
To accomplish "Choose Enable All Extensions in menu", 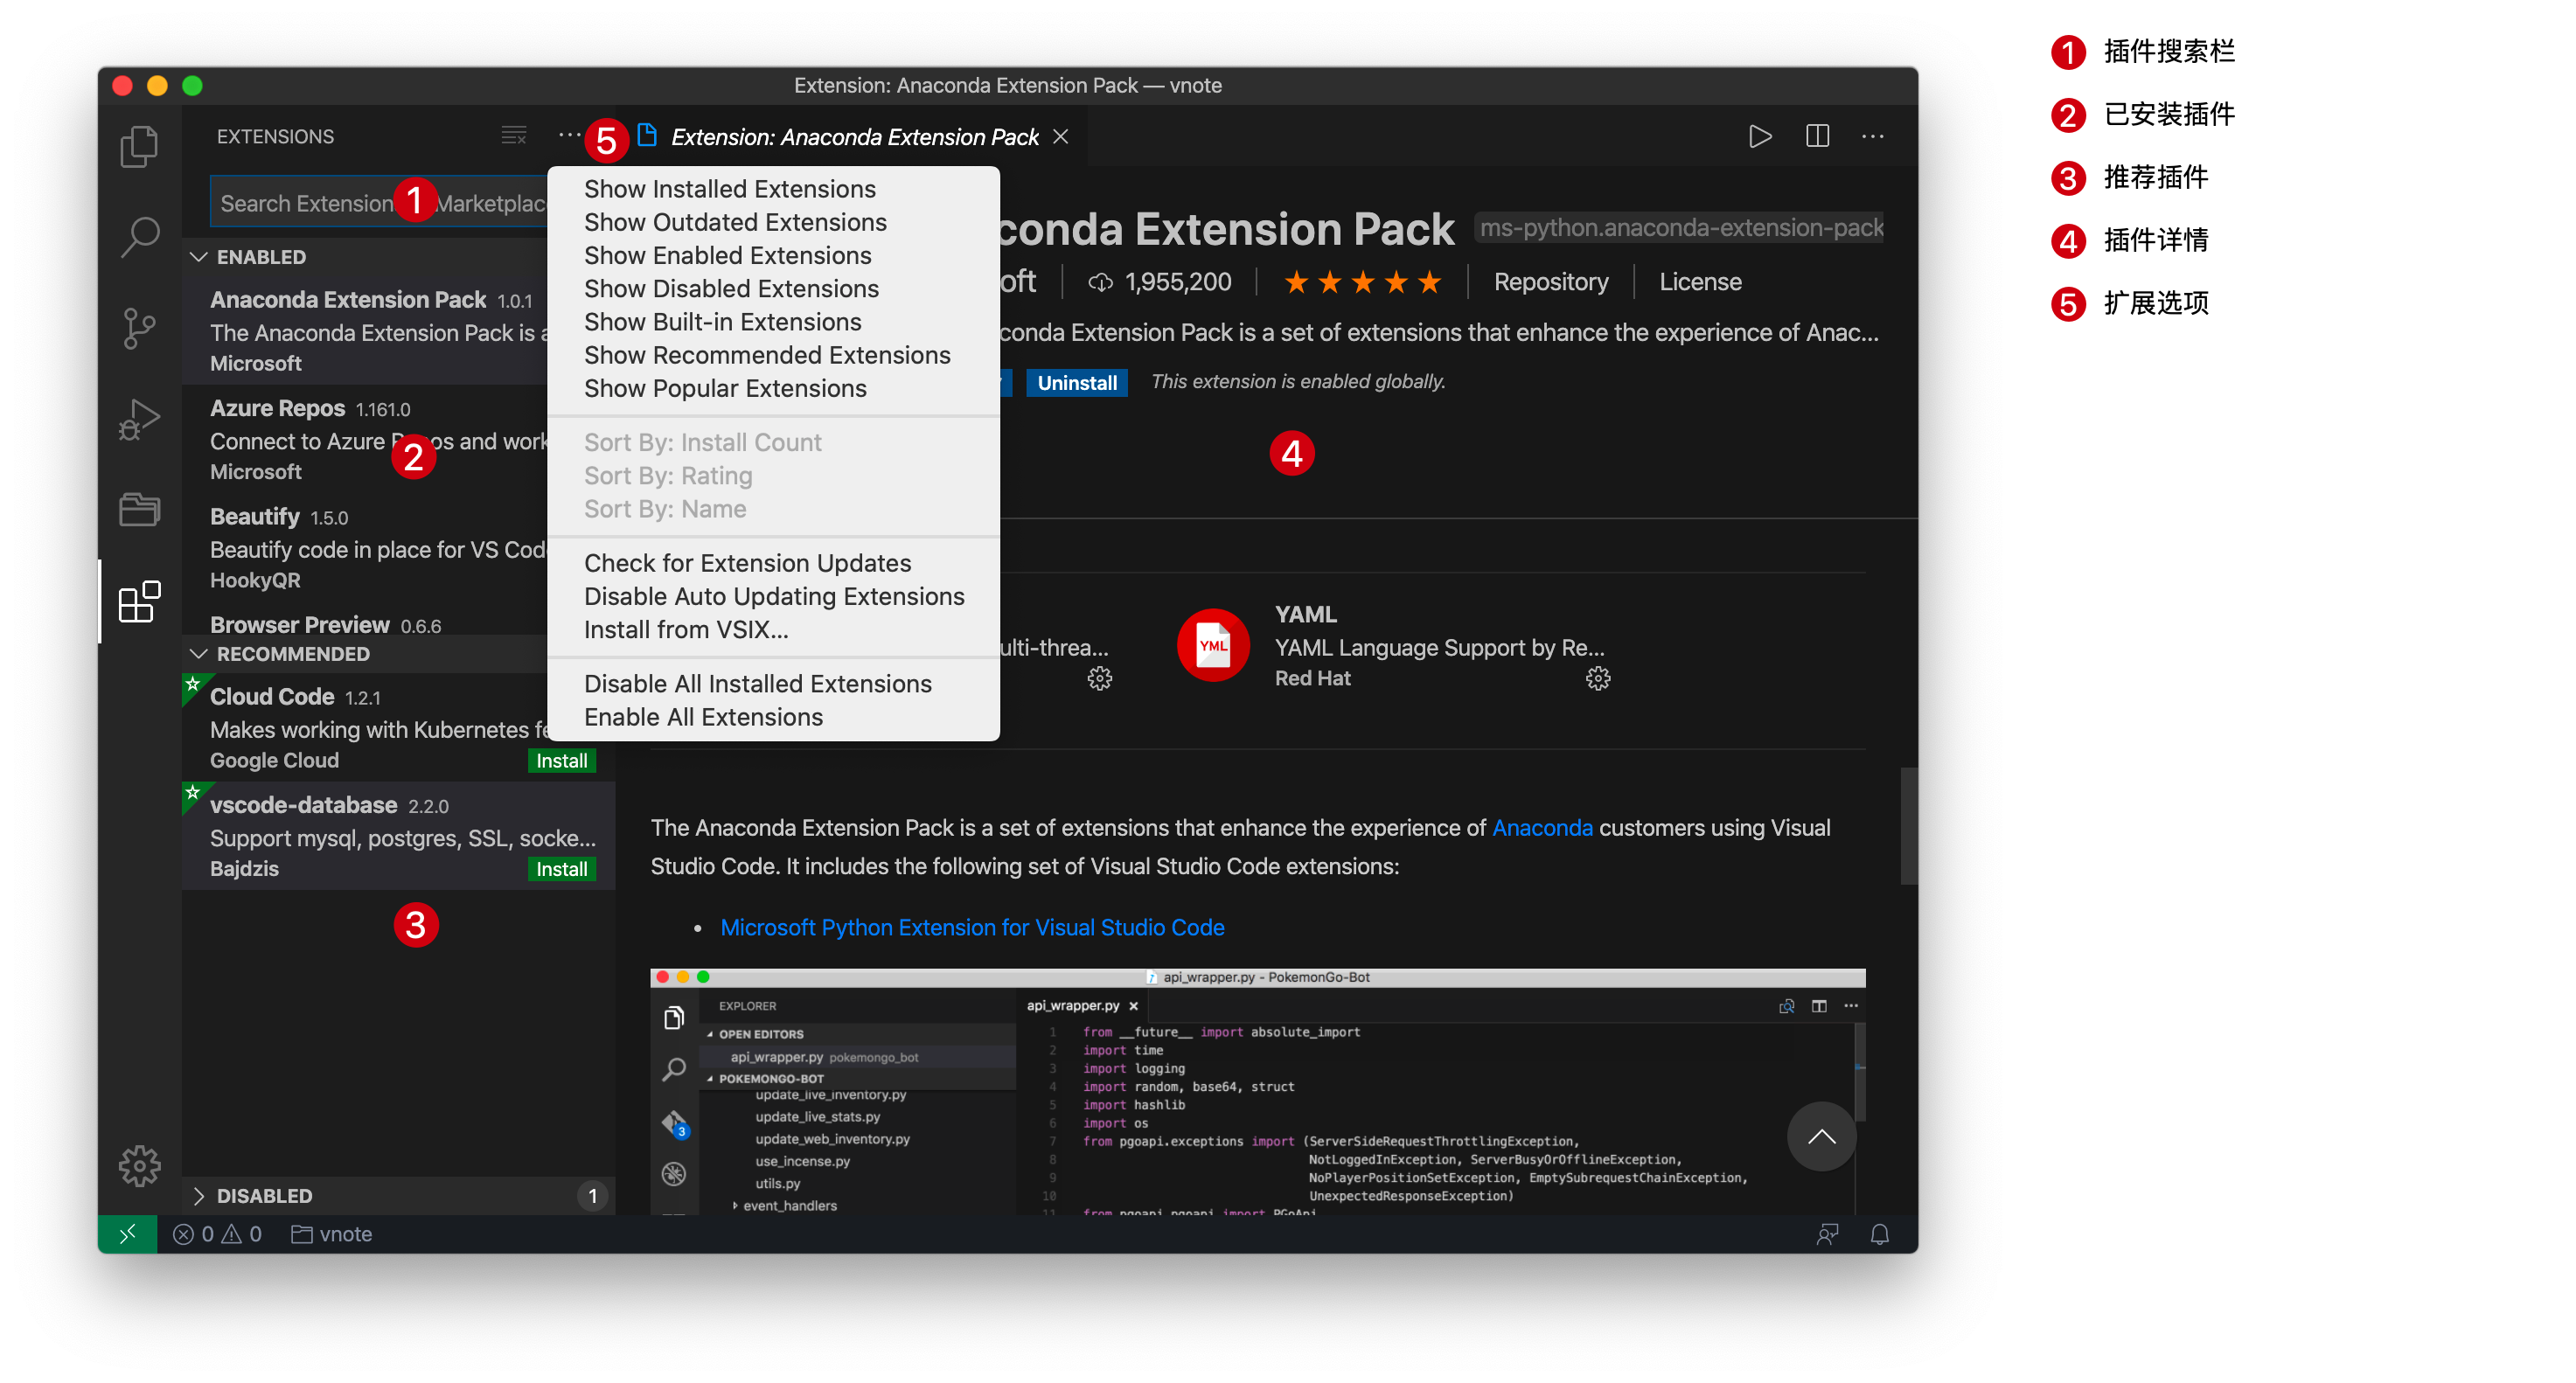I will [702, 717].
